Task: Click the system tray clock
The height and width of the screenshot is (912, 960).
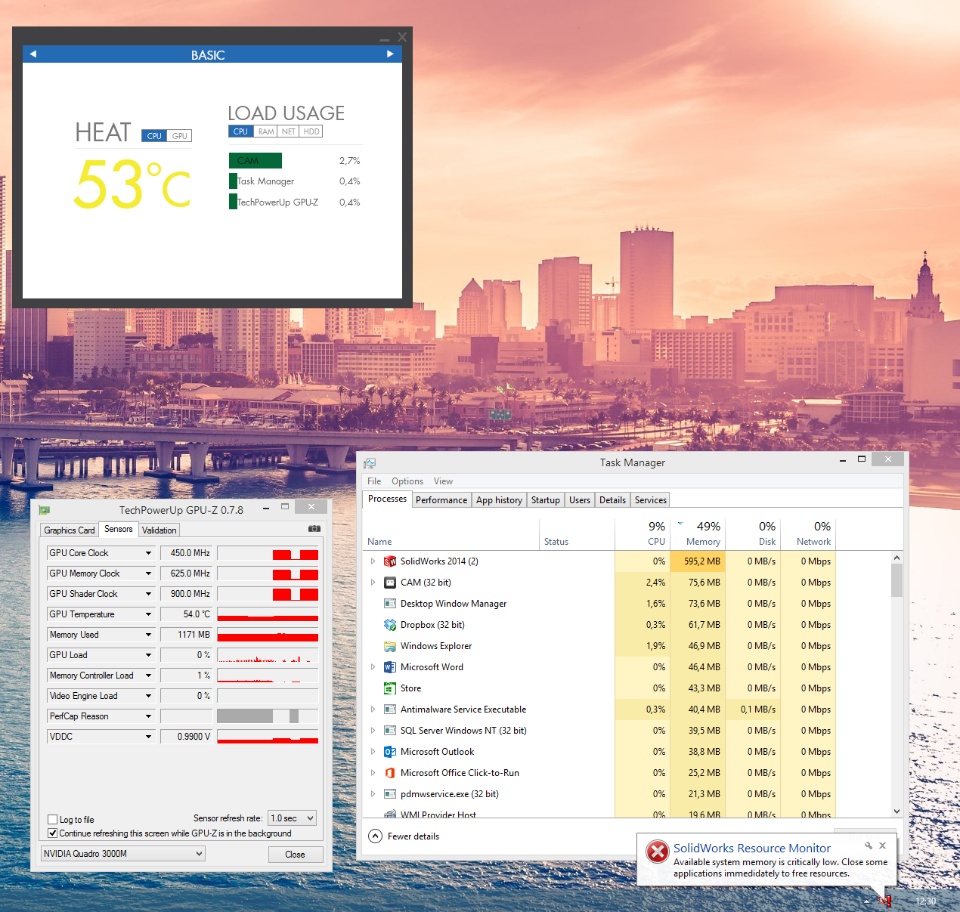Action: (926, 901)
